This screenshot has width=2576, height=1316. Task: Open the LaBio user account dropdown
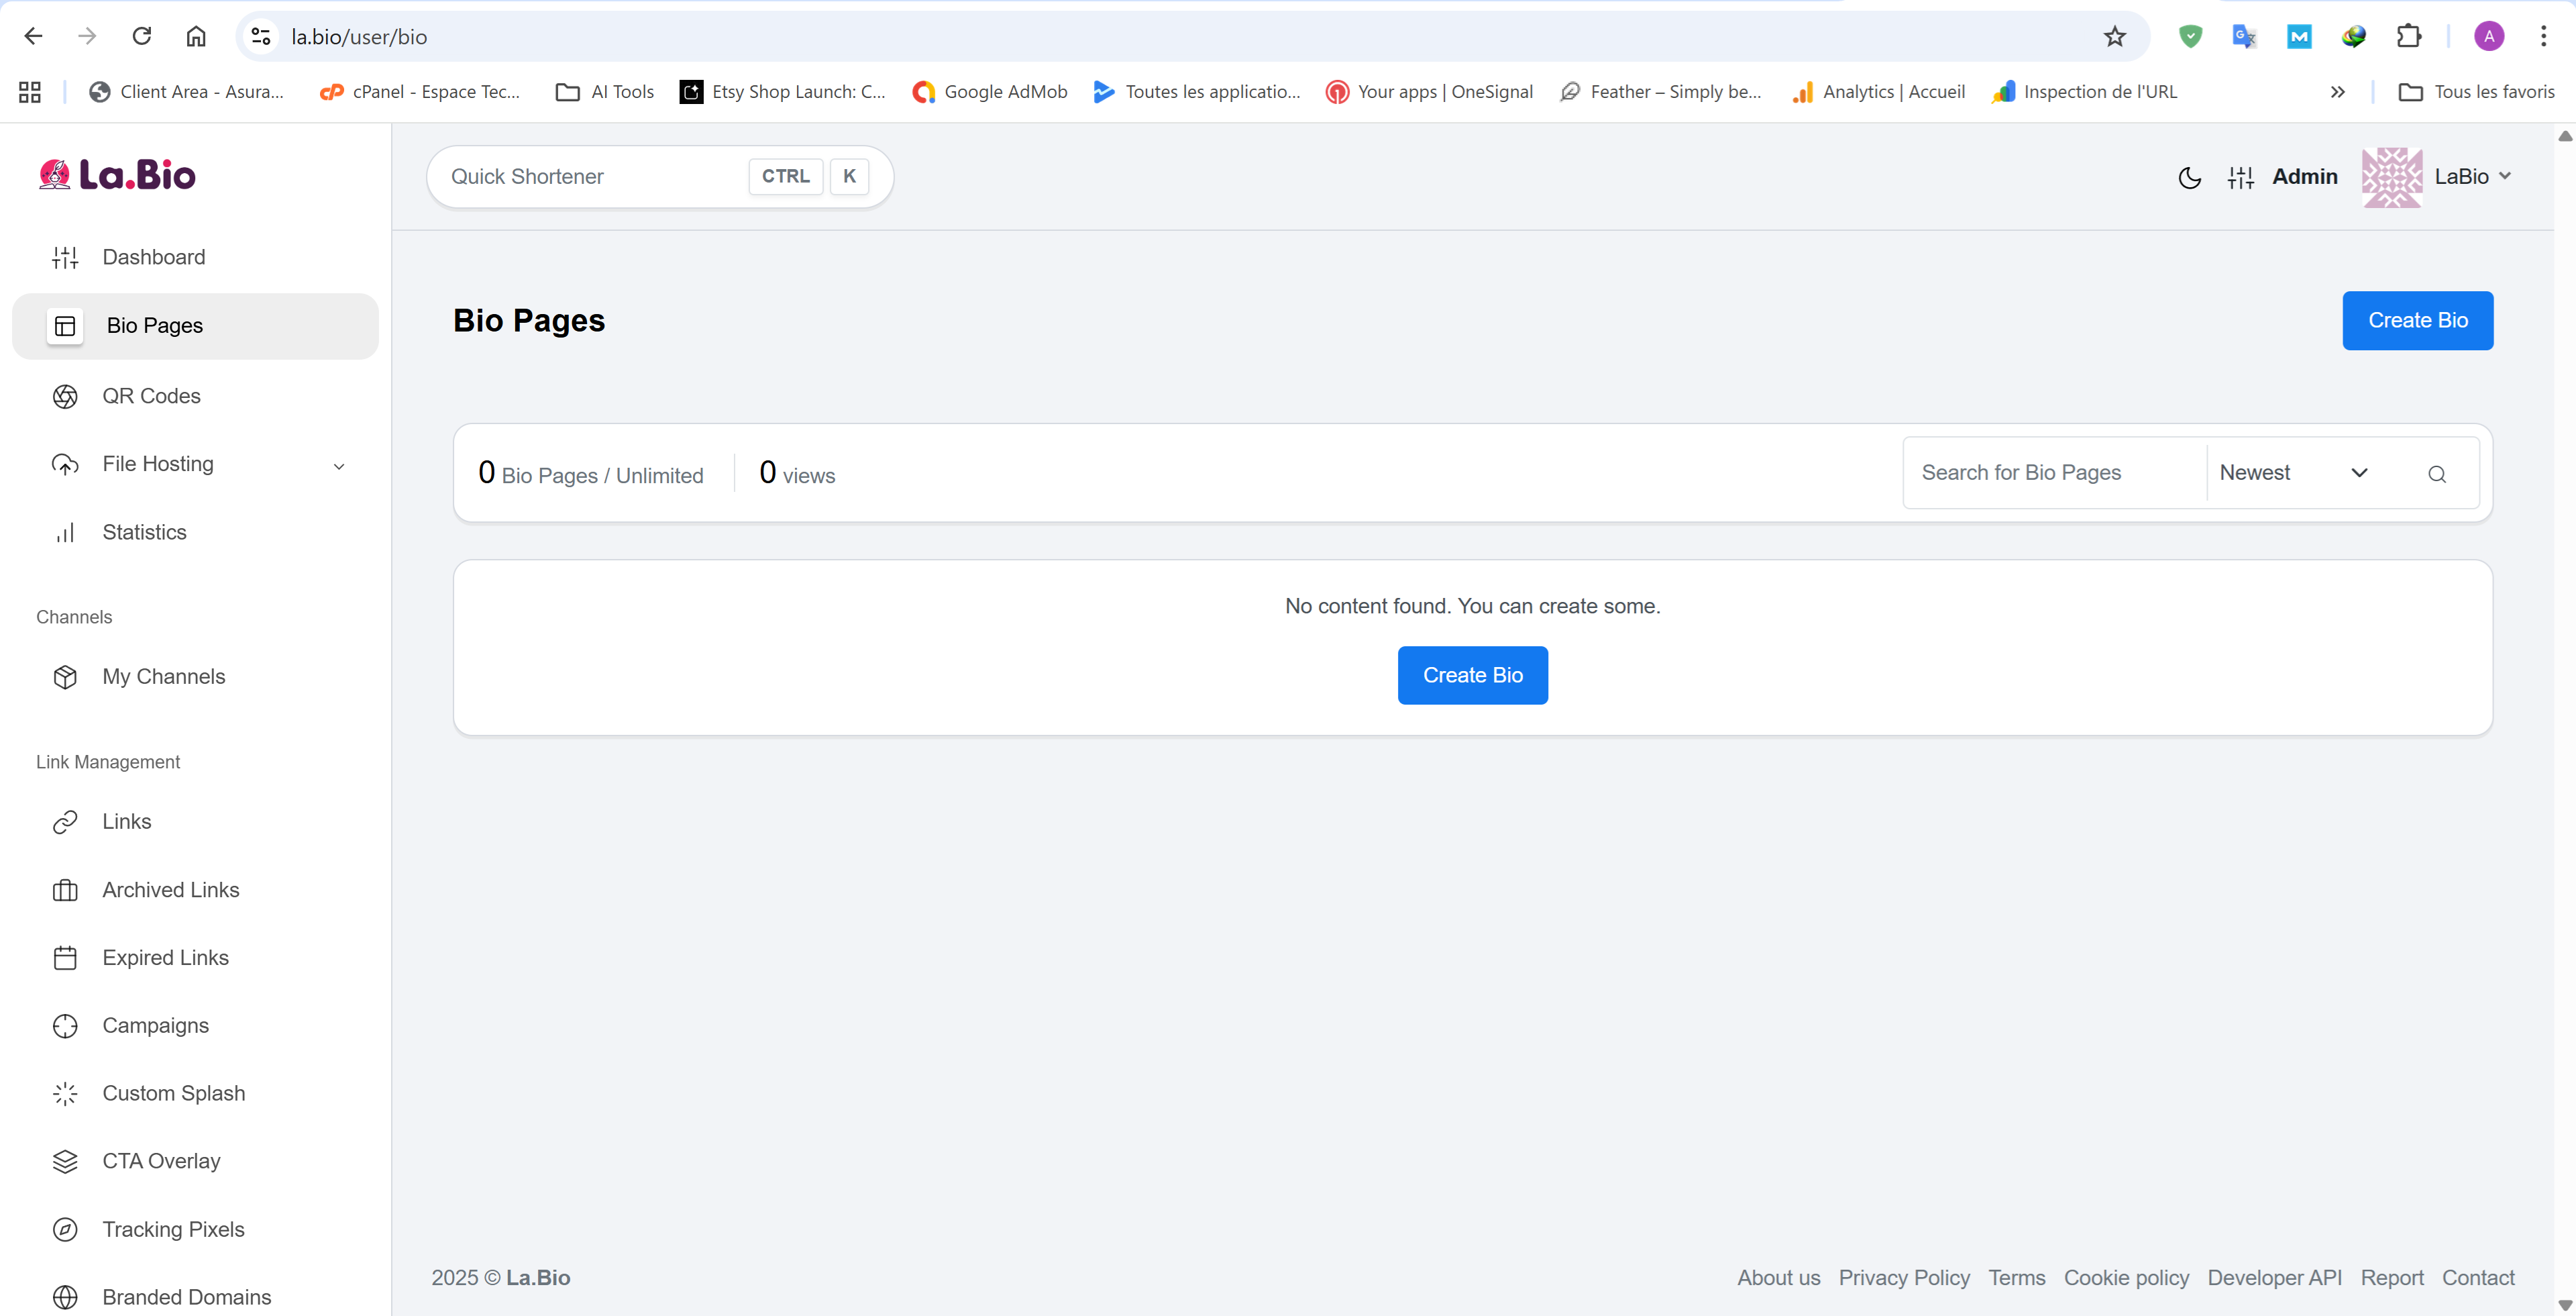tap(2470, 177)
